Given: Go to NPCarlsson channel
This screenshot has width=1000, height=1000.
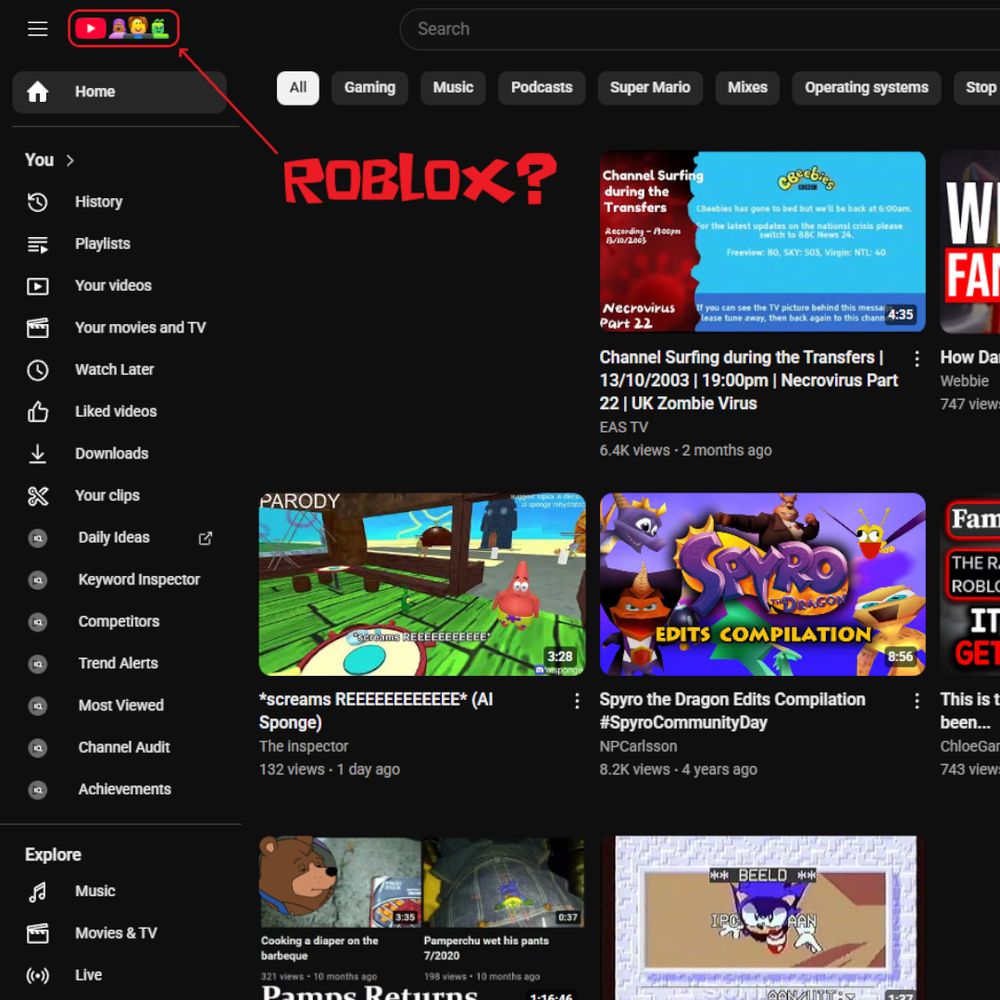Looking at the screenshot, I should [638, 746].
